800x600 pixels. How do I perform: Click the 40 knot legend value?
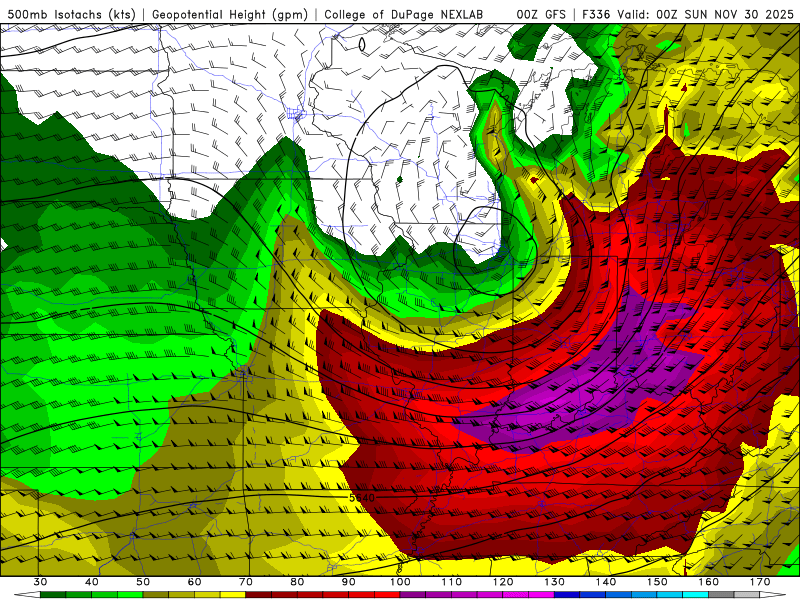(92, 582)
